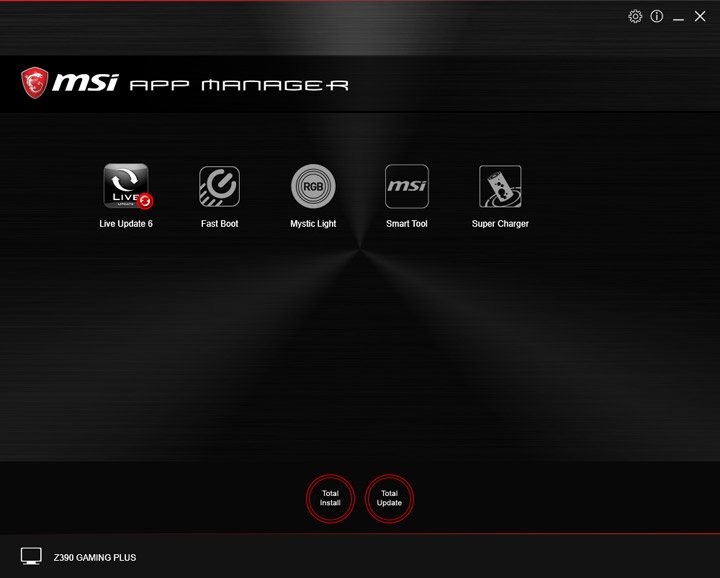720x578 pixels.
Task: Click the Fast Boot label text
Action: tap(219, 224)
